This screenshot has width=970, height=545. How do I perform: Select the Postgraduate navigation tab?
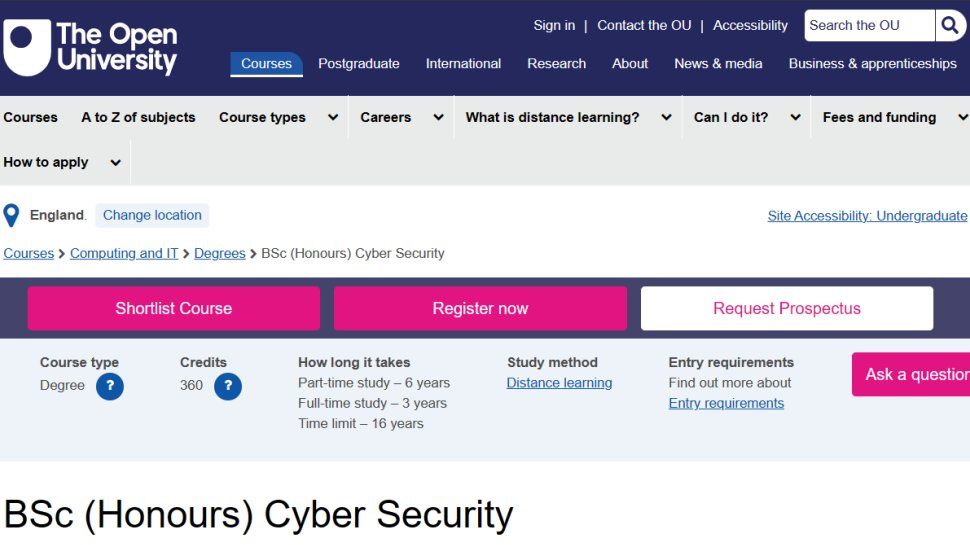[x=358, y=63]
